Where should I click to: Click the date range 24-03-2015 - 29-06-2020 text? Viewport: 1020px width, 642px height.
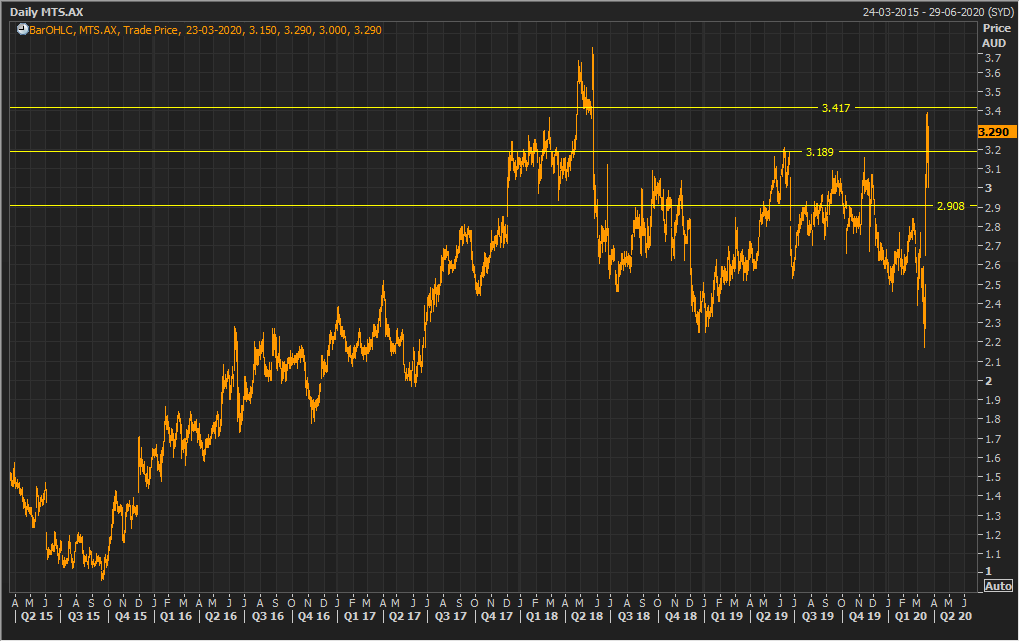(925, 11)
